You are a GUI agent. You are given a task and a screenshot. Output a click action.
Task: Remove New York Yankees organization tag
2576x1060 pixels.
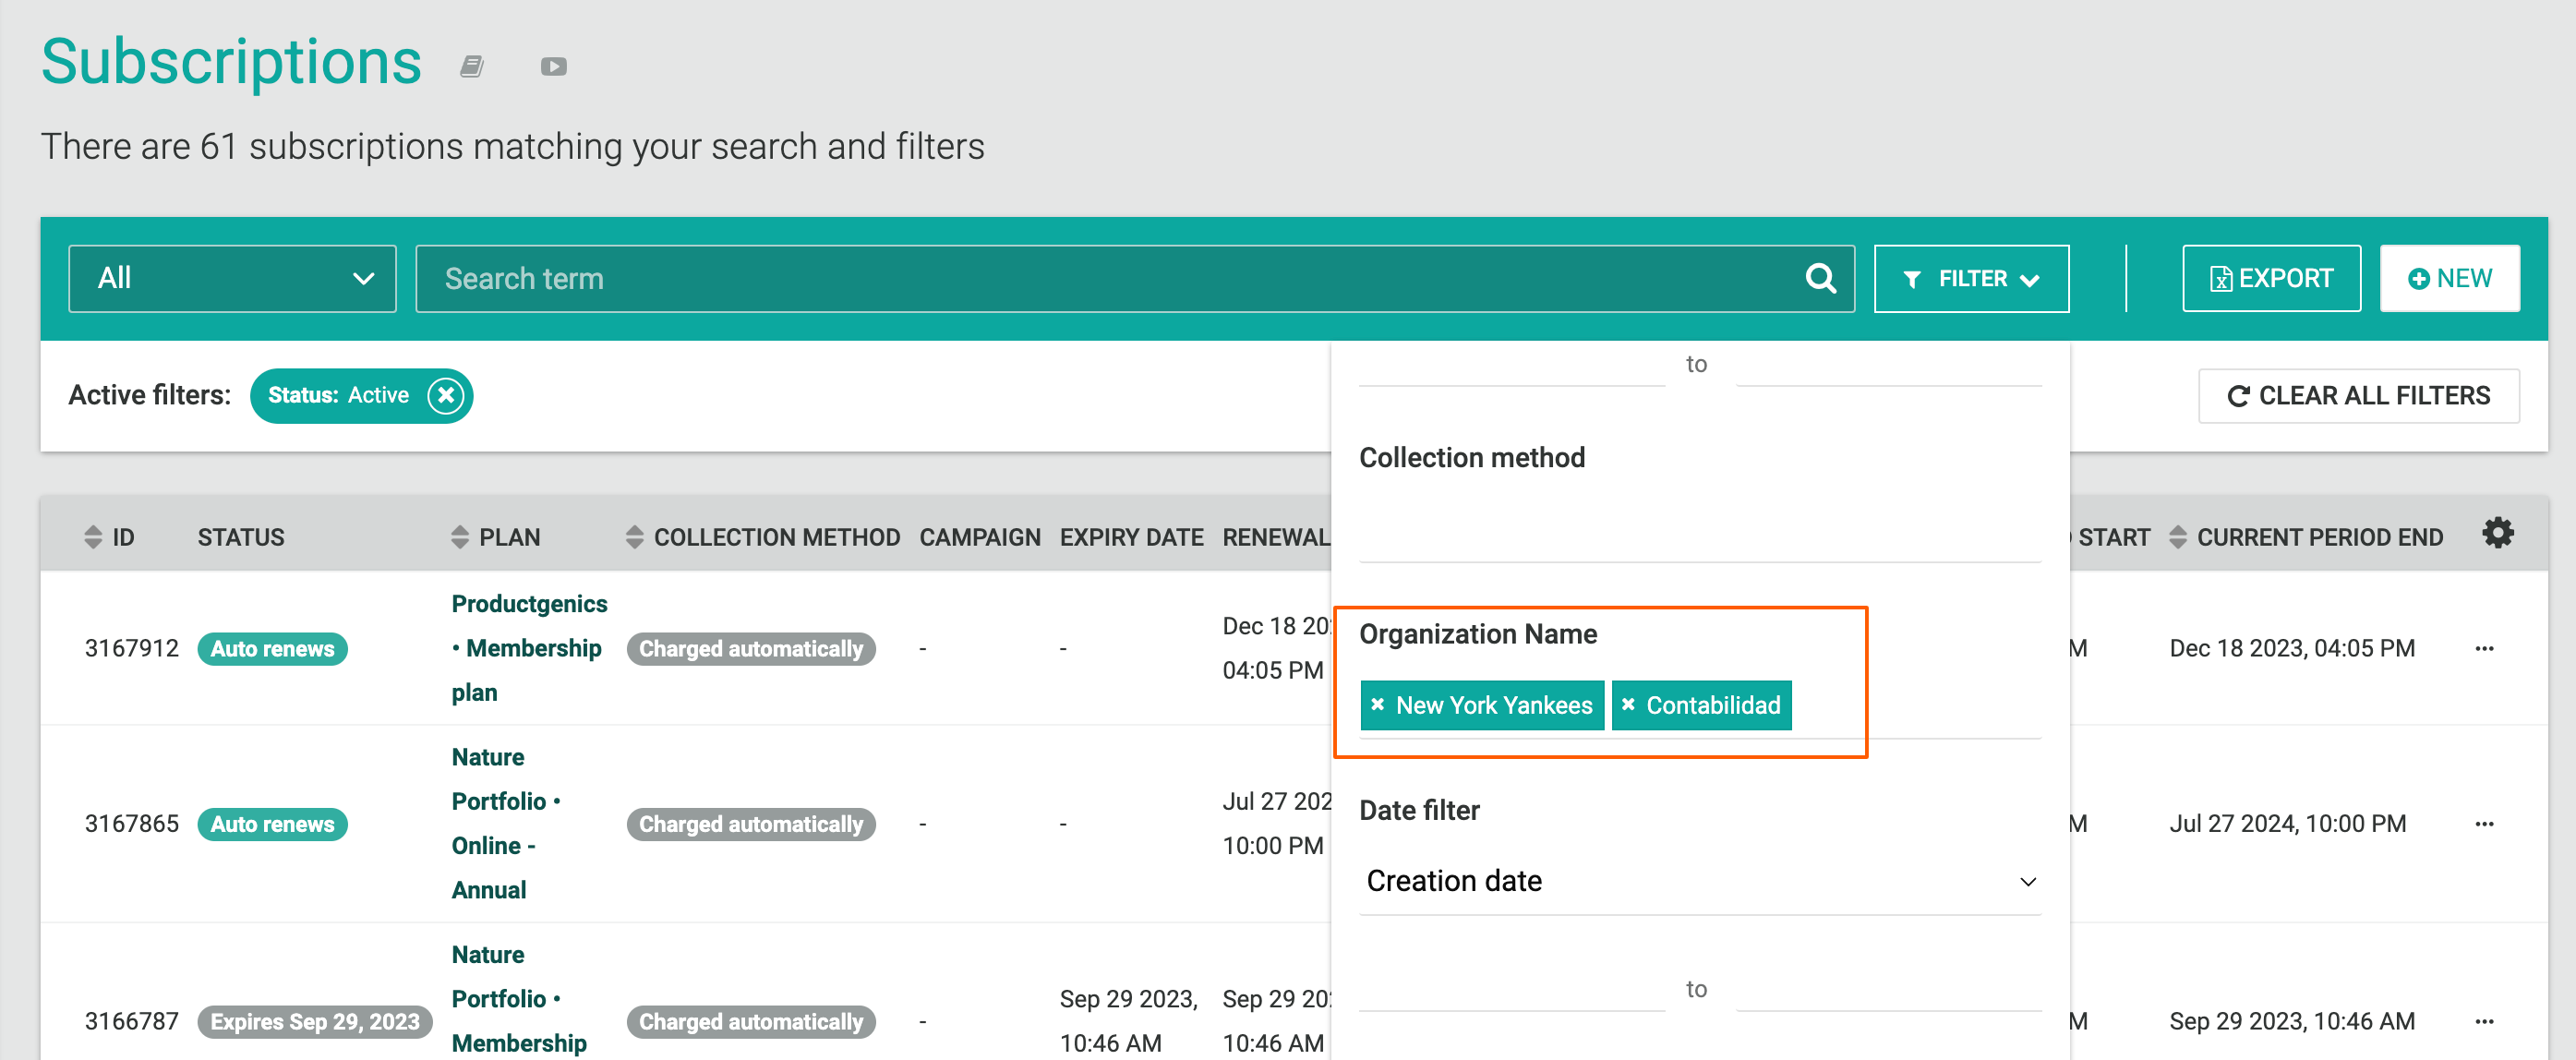[x=1378, y=704]
